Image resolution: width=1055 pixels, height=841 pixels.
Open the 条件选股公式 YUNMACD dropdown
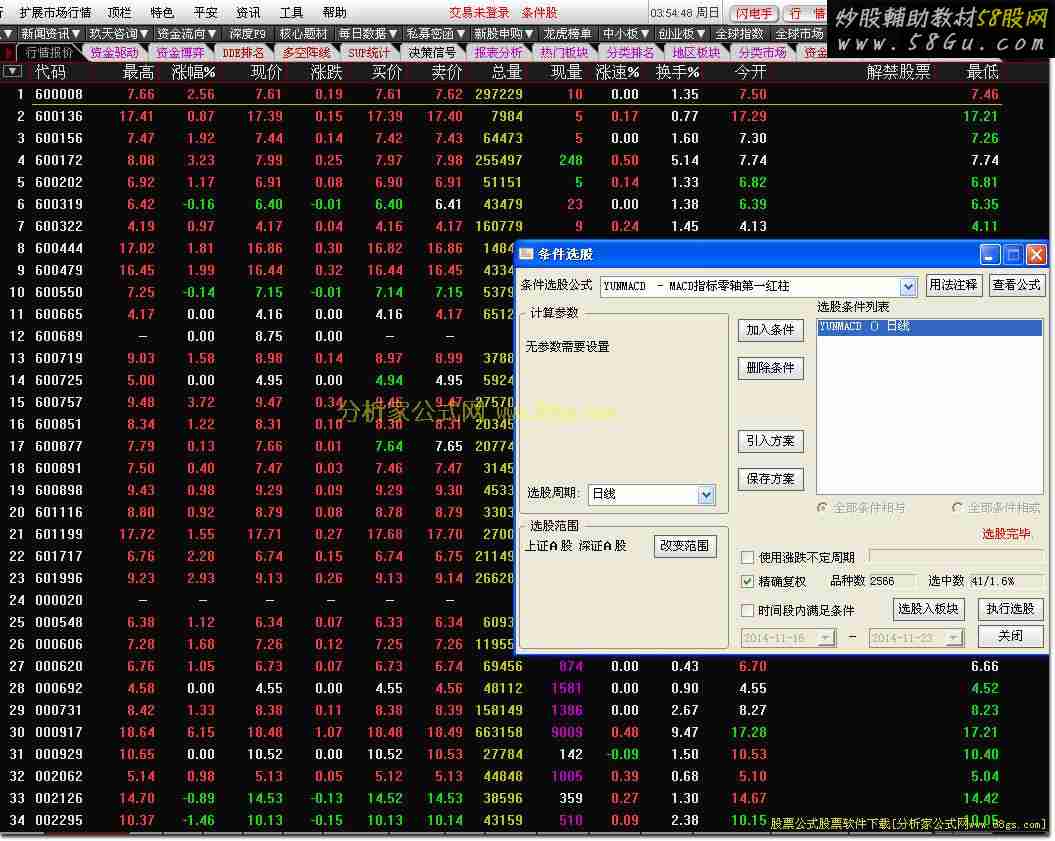click(x=908, y=287)
